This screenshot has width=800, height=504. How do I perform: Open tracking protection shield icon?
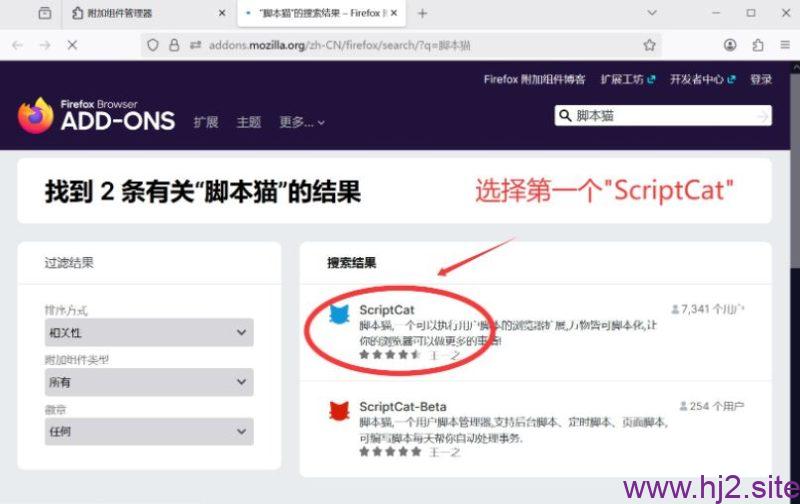click(153, 45)
